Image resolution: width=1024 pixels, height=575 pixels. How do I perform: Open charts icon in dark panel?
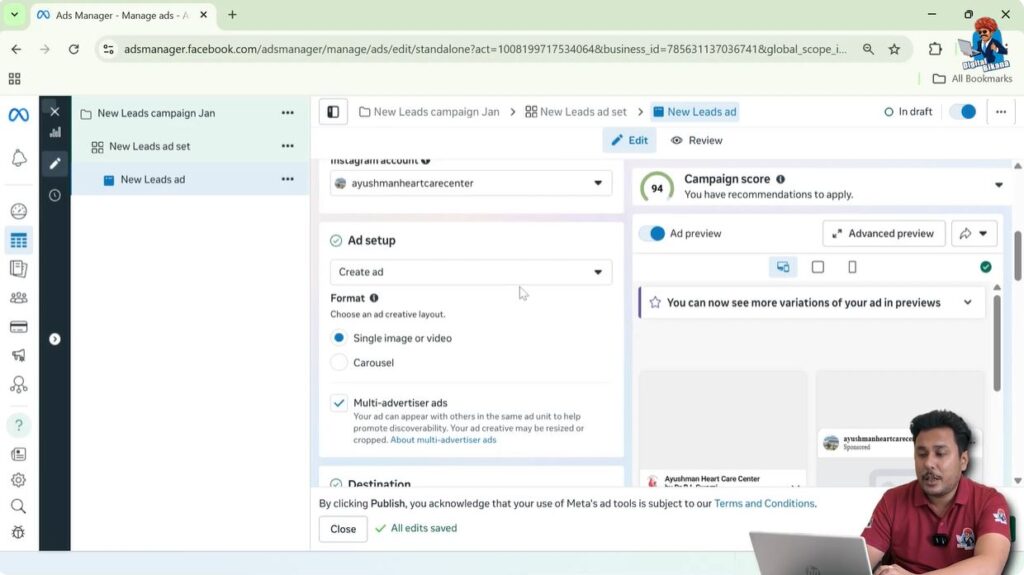(55, 133)
